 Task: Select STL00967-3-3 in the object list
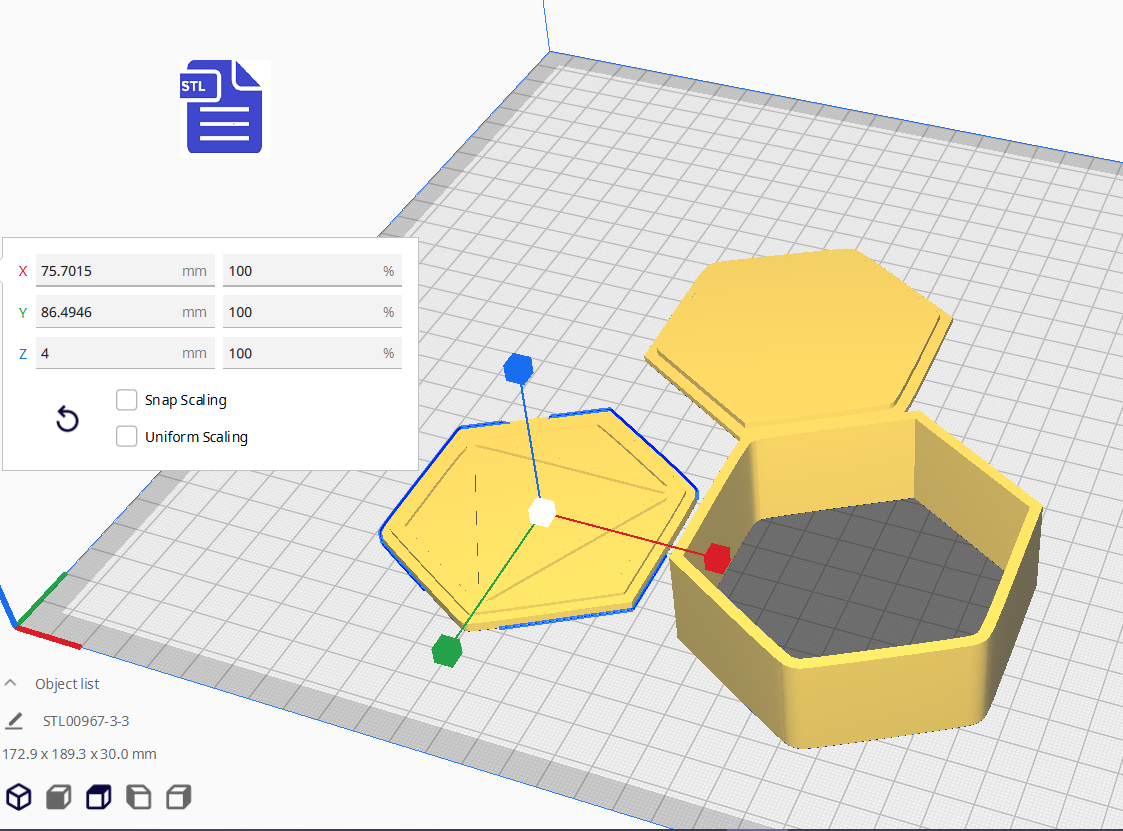86,721
